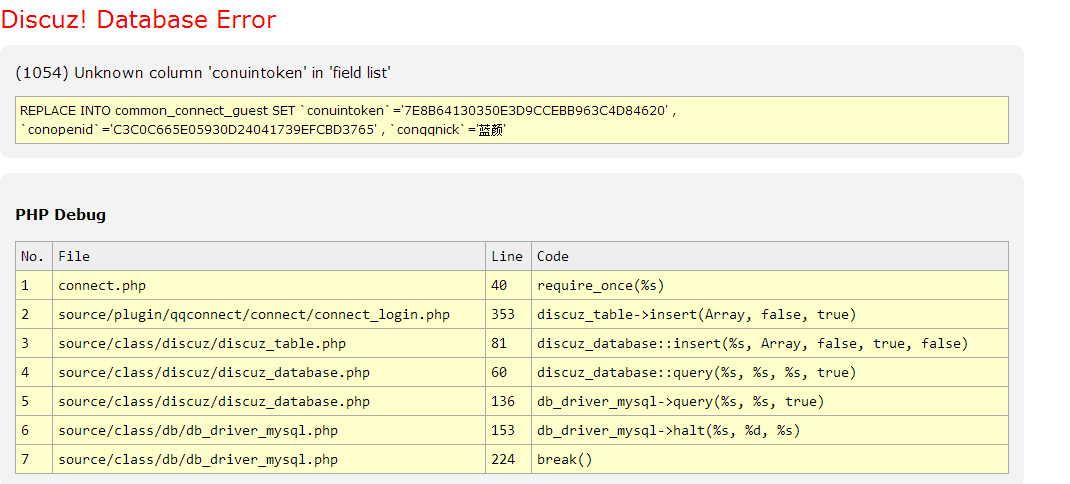Click the REPLACE INTO SQL query box

512,120
